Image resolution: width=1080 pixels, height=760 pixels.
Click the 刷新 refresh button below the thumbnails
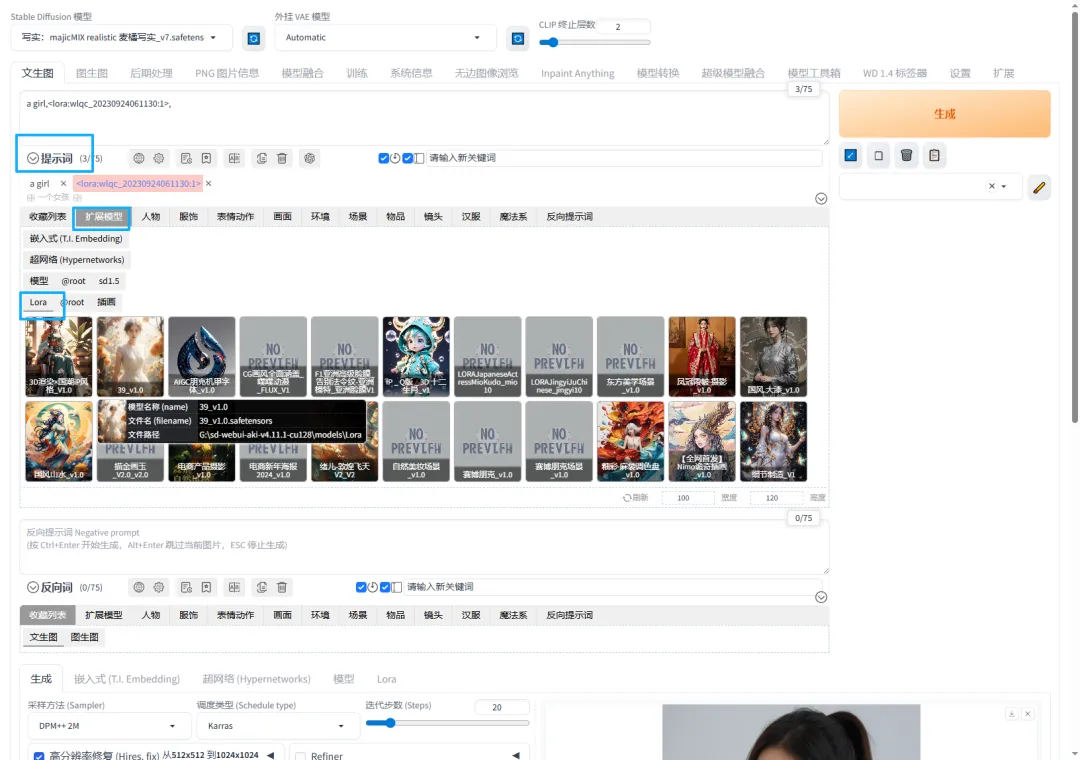[635, 497]
